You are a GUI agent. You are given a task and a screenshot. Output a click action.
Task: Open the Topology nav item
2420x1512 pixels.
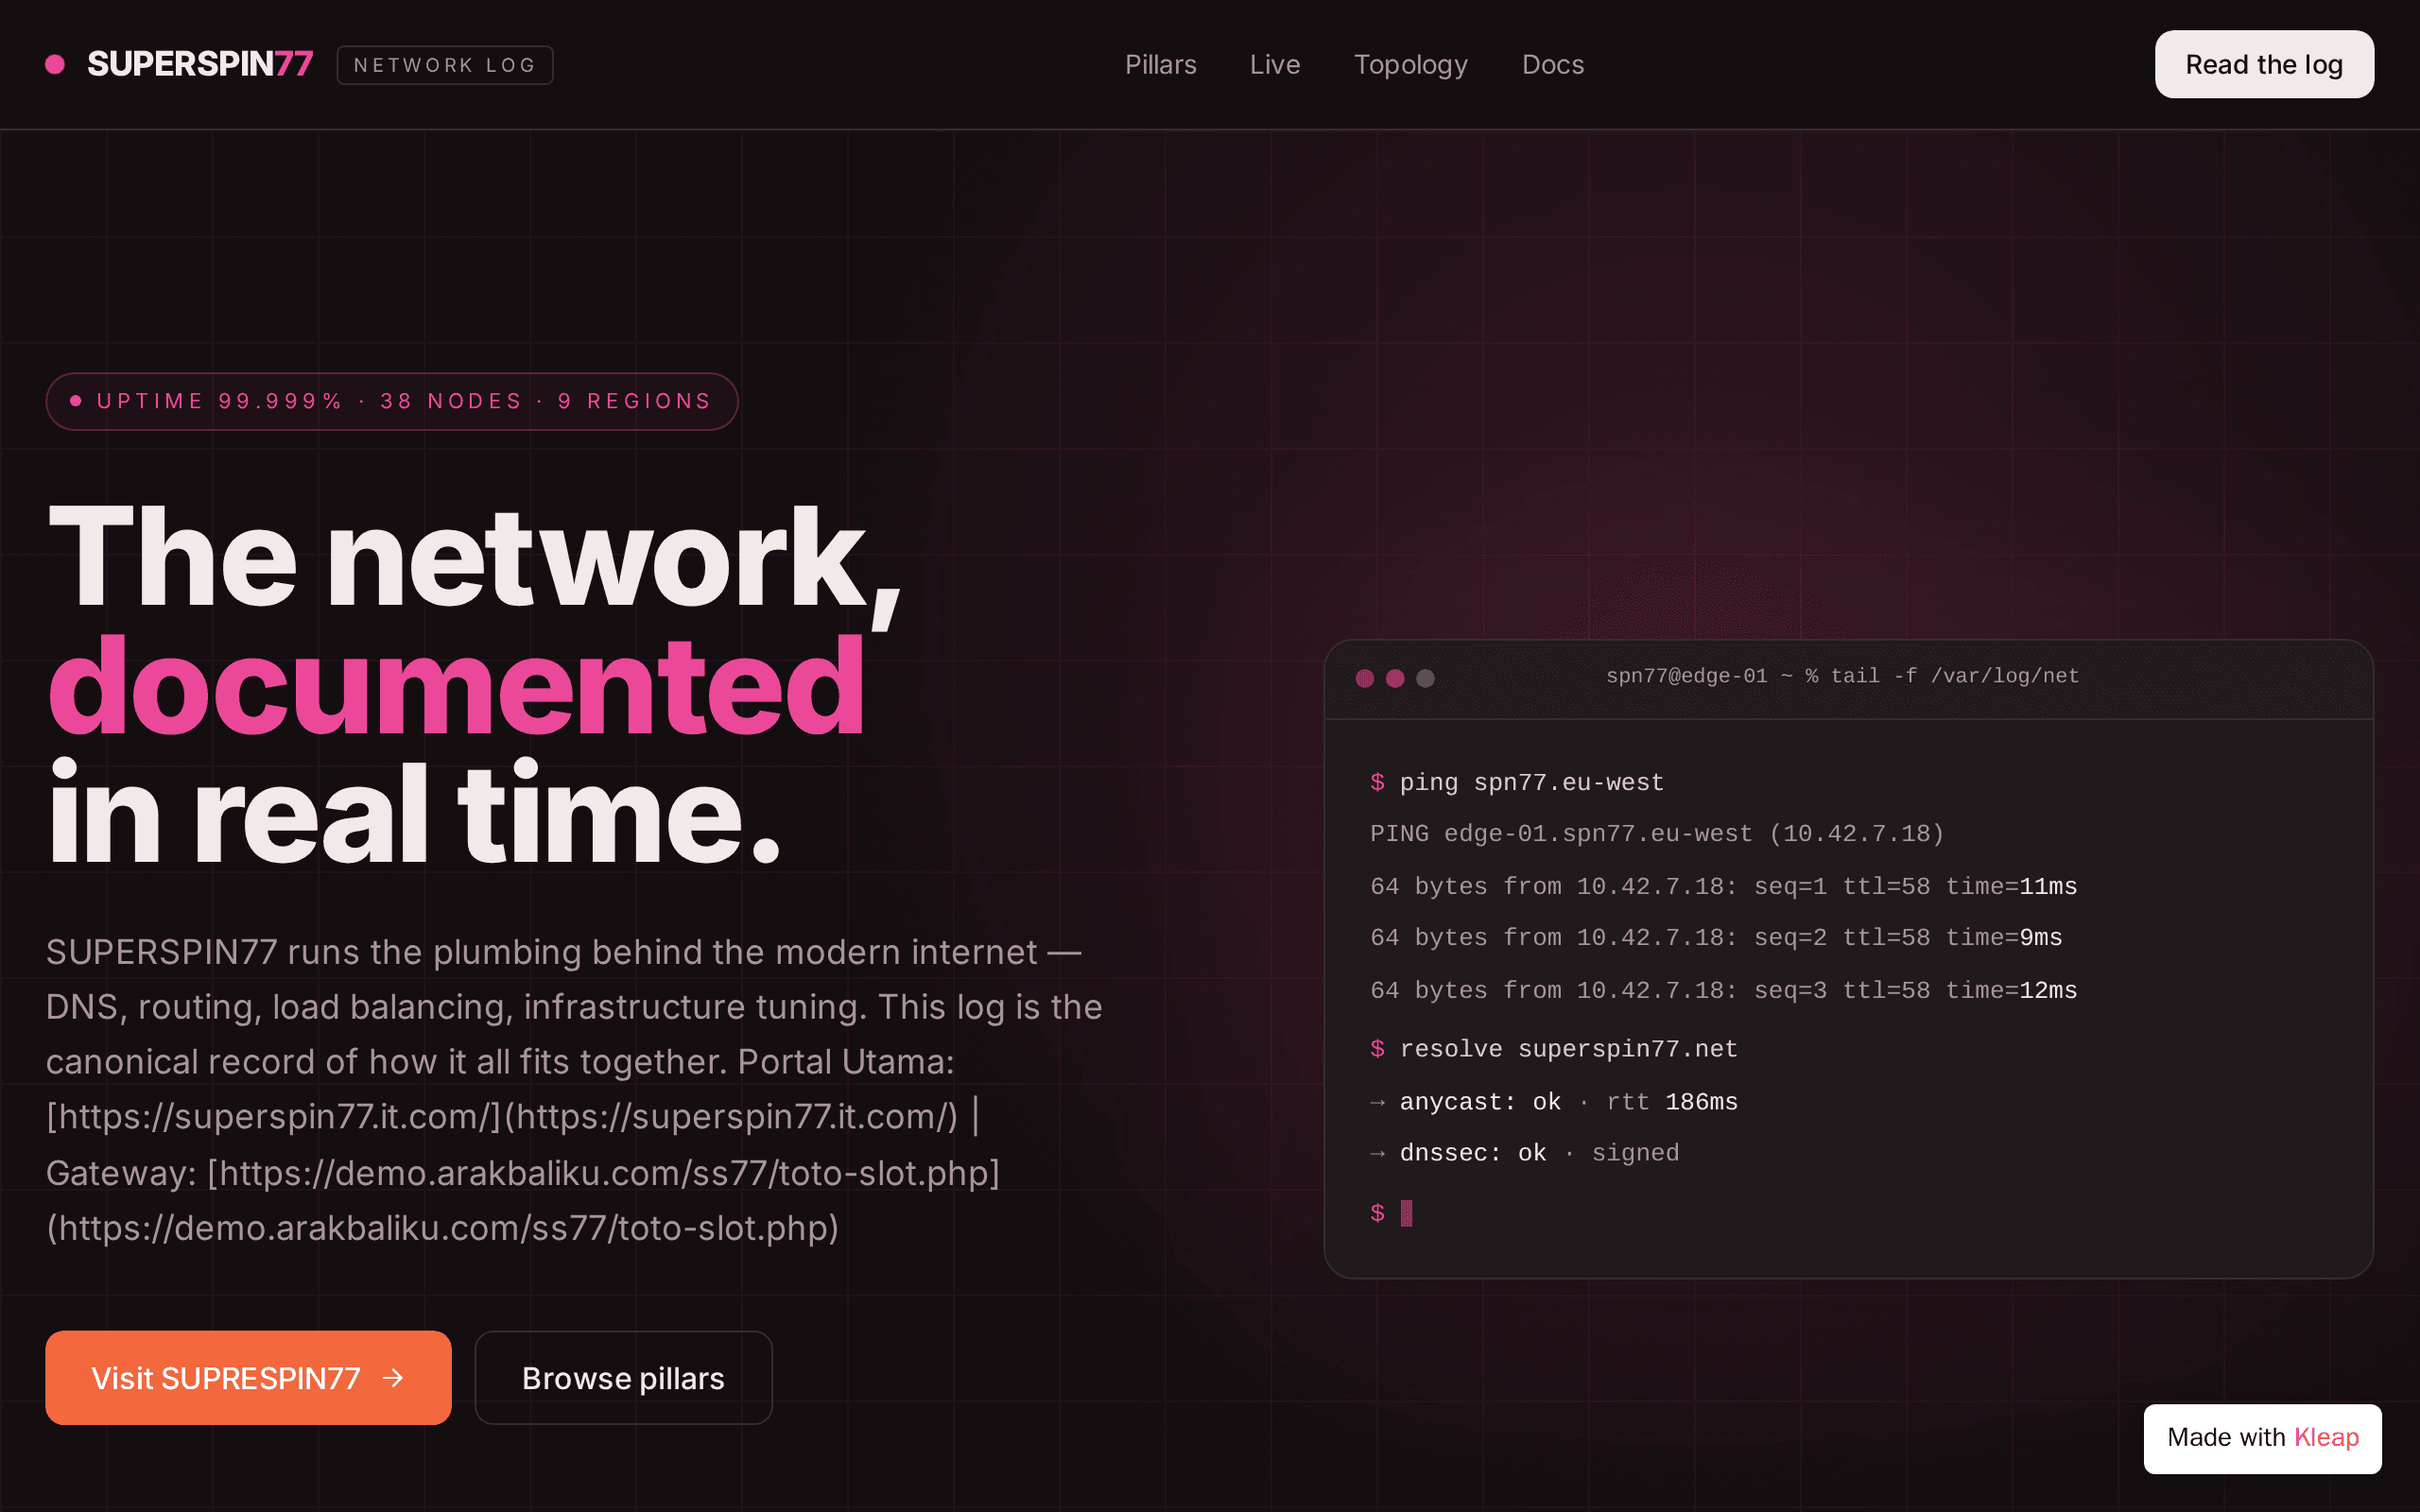pyautogui.click(x=1410, y=65)
